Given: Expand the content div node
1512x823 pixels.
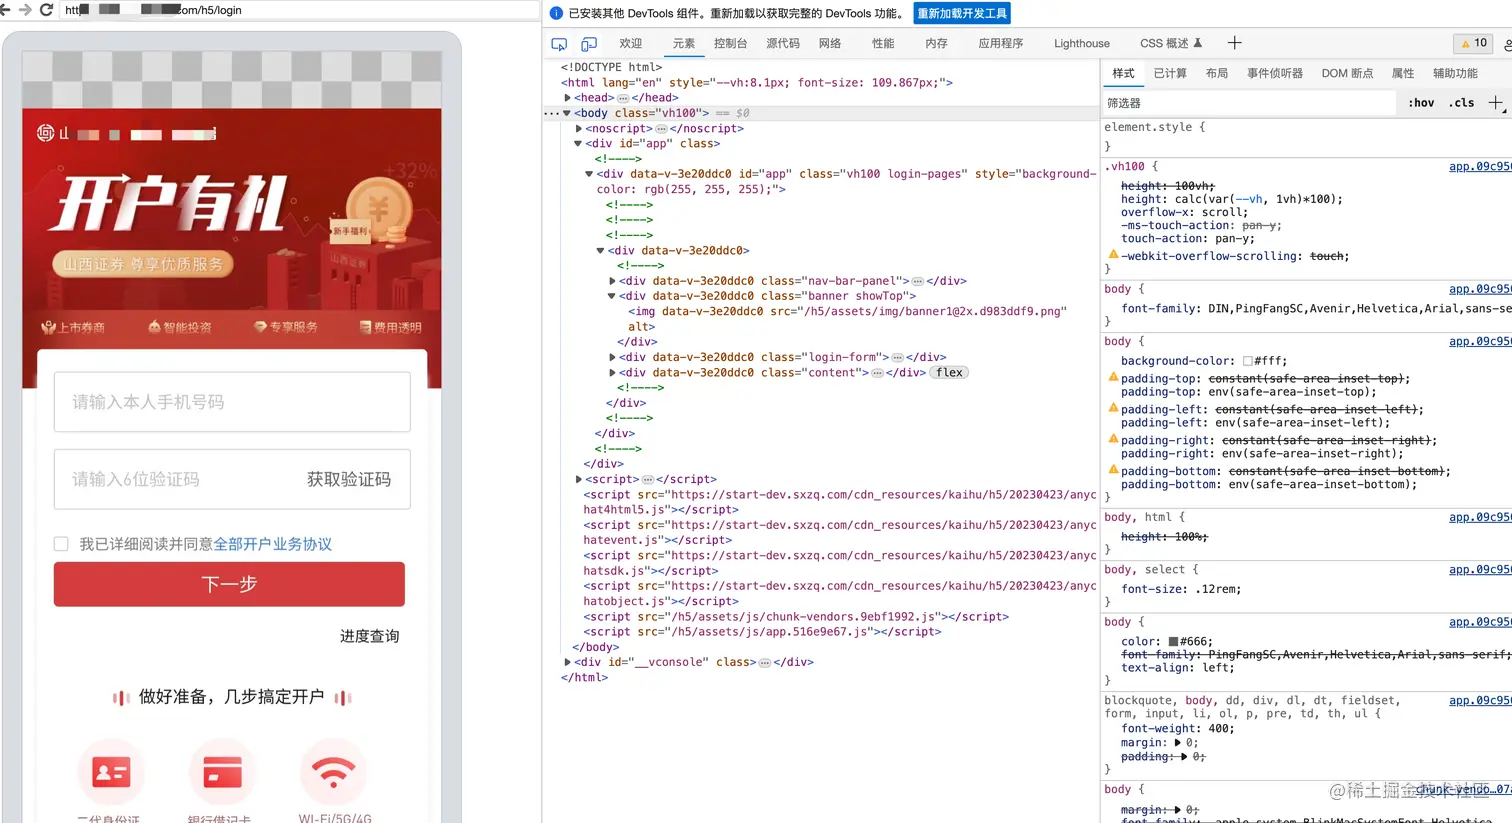Looking at the screenshot, I should pos(612,373).
